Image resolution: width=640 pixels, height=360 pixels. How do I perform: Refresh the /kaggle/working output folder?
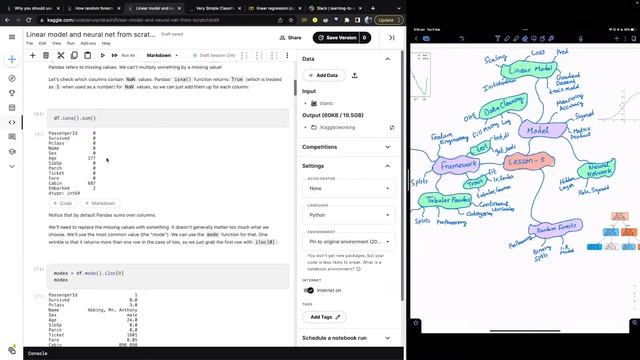pyautogui.click(x=392, y=128)
